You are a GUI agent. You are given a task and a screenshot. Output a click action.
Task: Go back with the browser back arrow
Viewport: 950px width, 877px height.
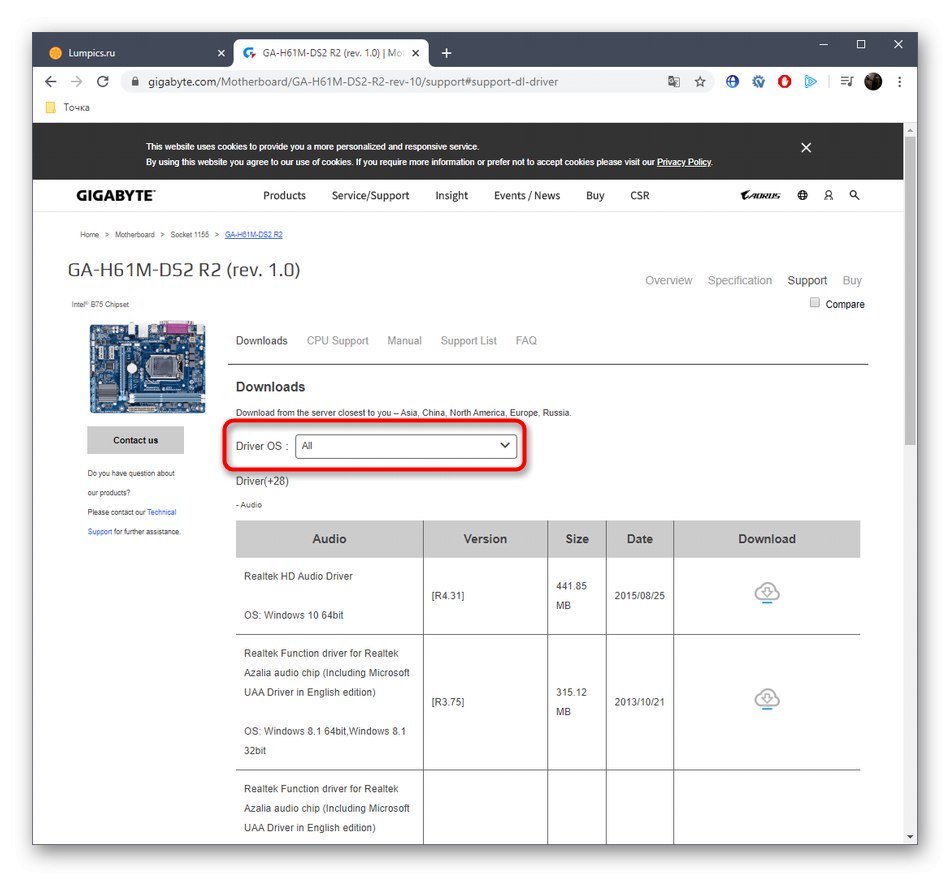point(51,82)
